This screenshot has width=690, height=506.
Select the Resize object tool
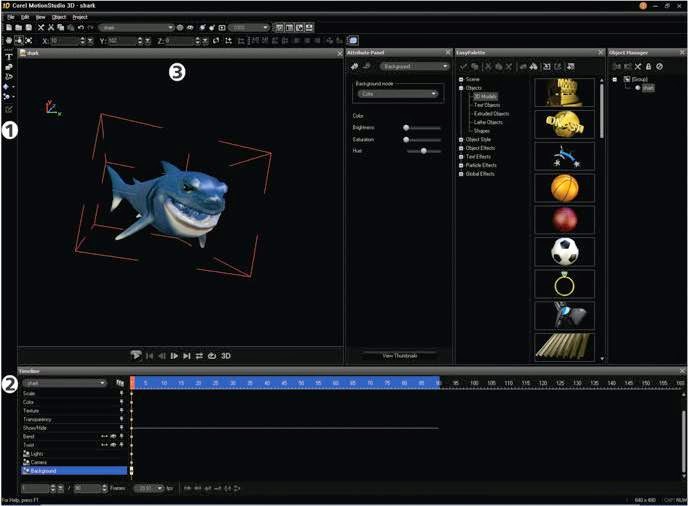[x=29, y=40]
